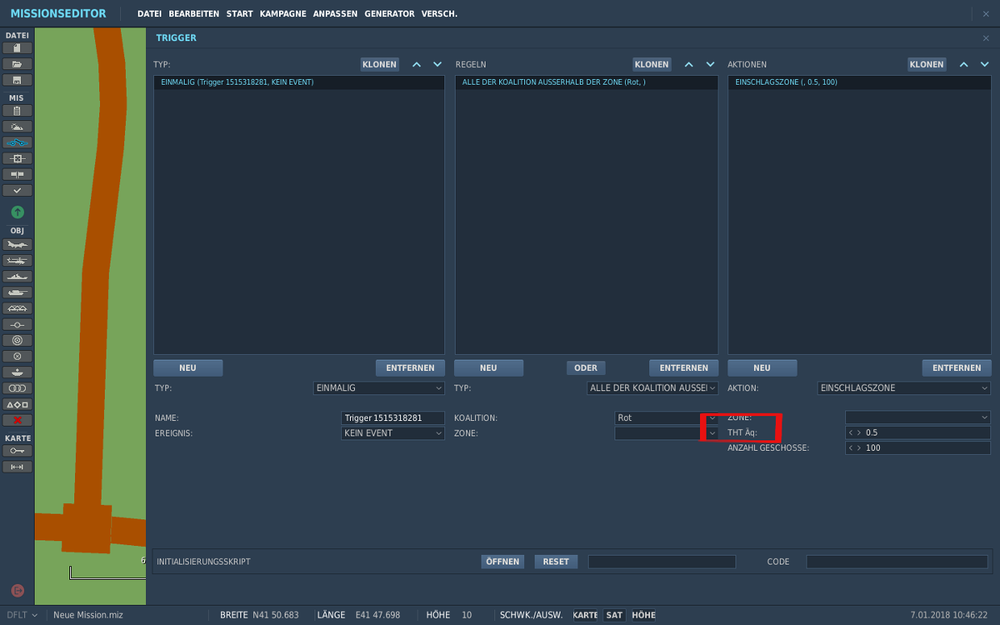Click the REGELN list up-arrow

(x=689, y=64)
